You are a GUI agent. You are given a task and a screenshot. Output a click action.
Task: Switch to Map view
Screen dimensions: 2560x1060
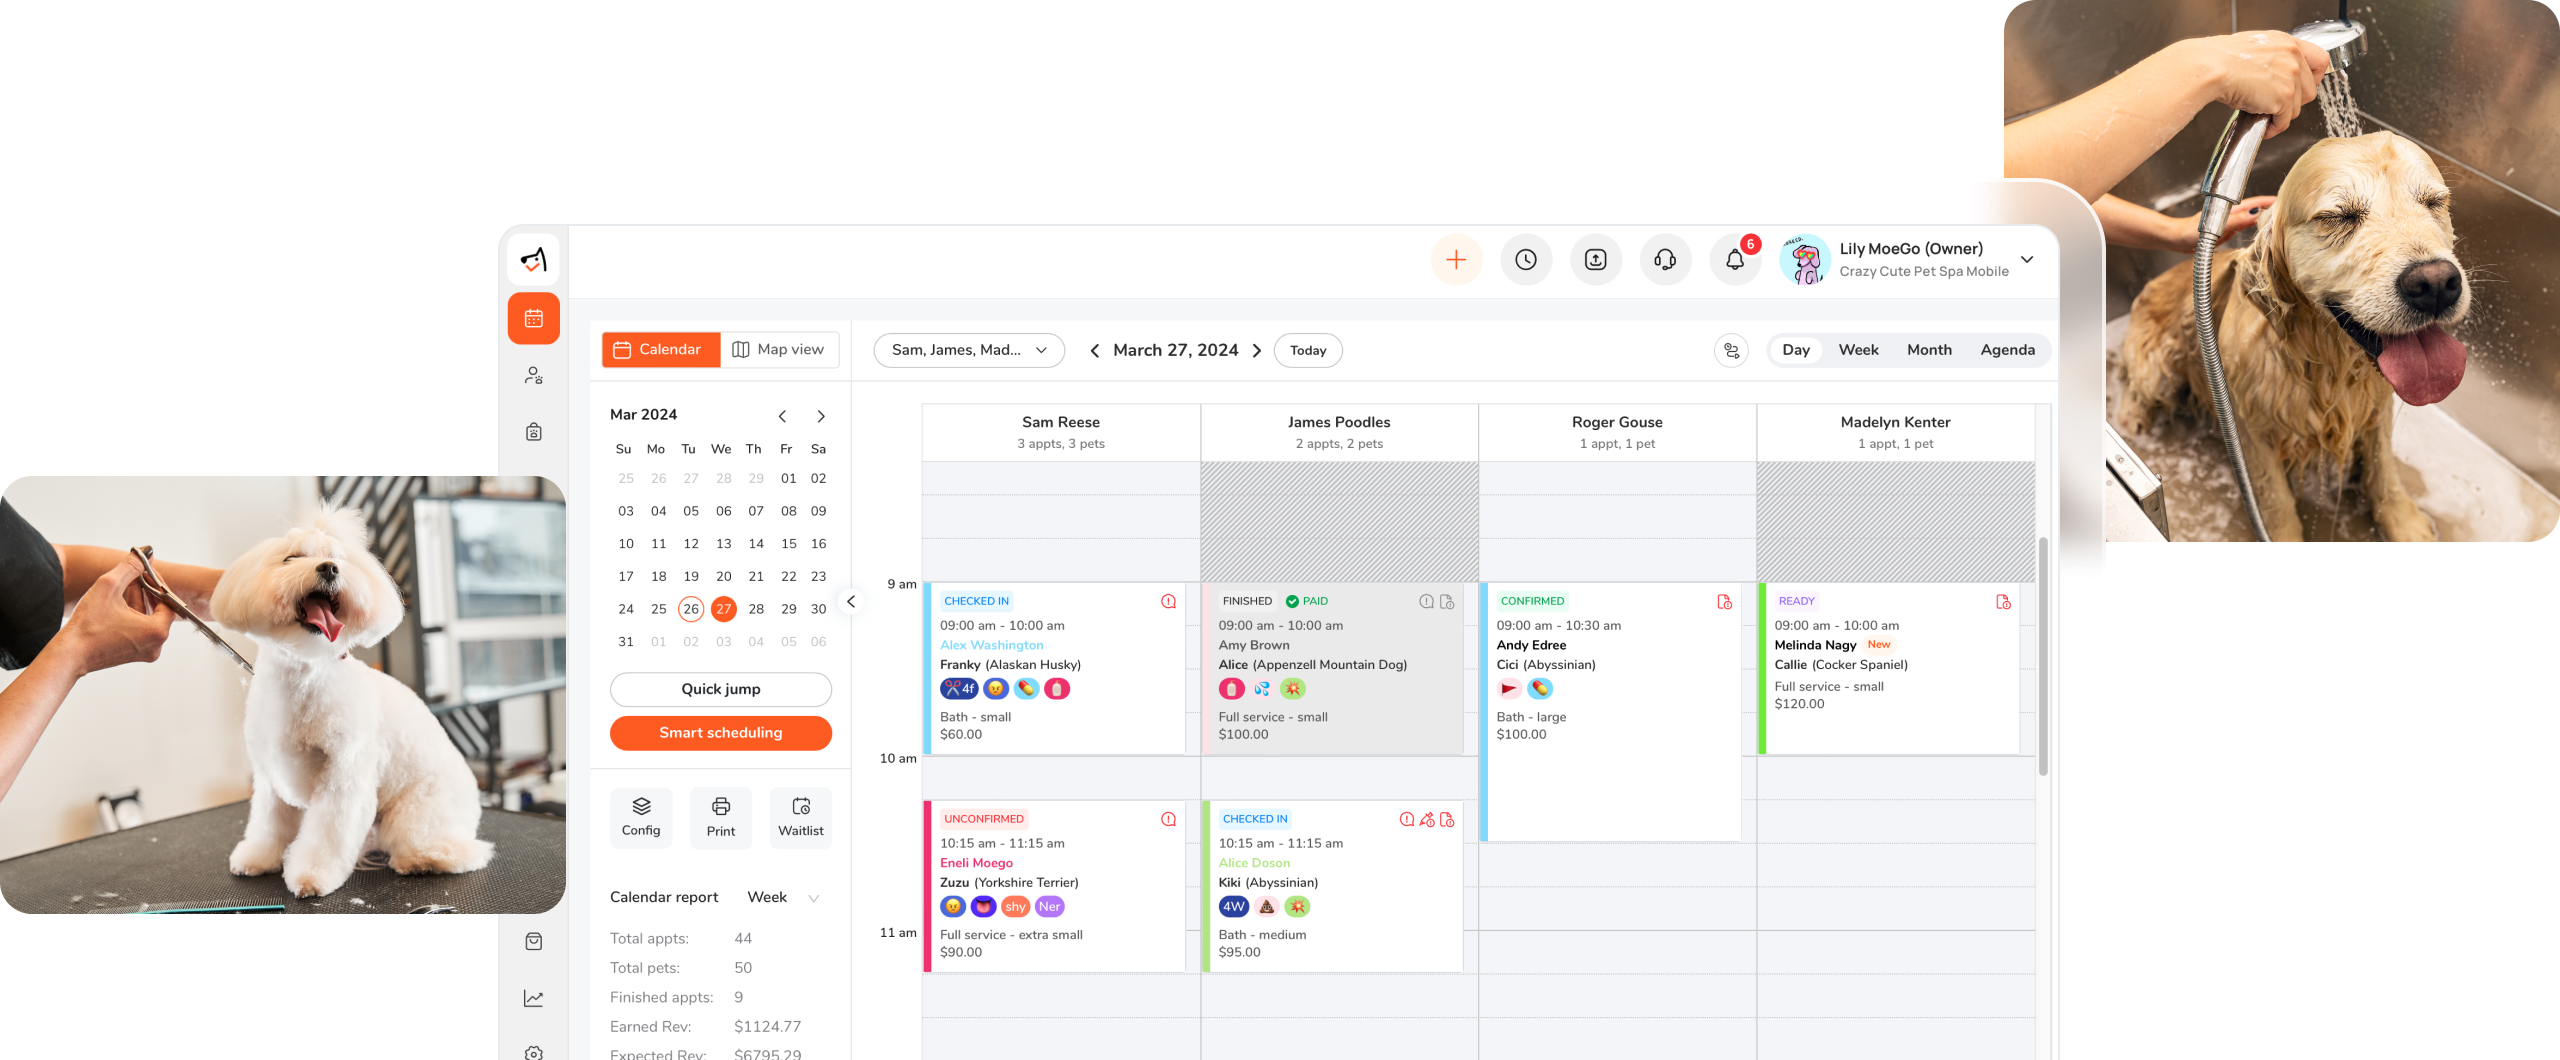coord(779,350)
